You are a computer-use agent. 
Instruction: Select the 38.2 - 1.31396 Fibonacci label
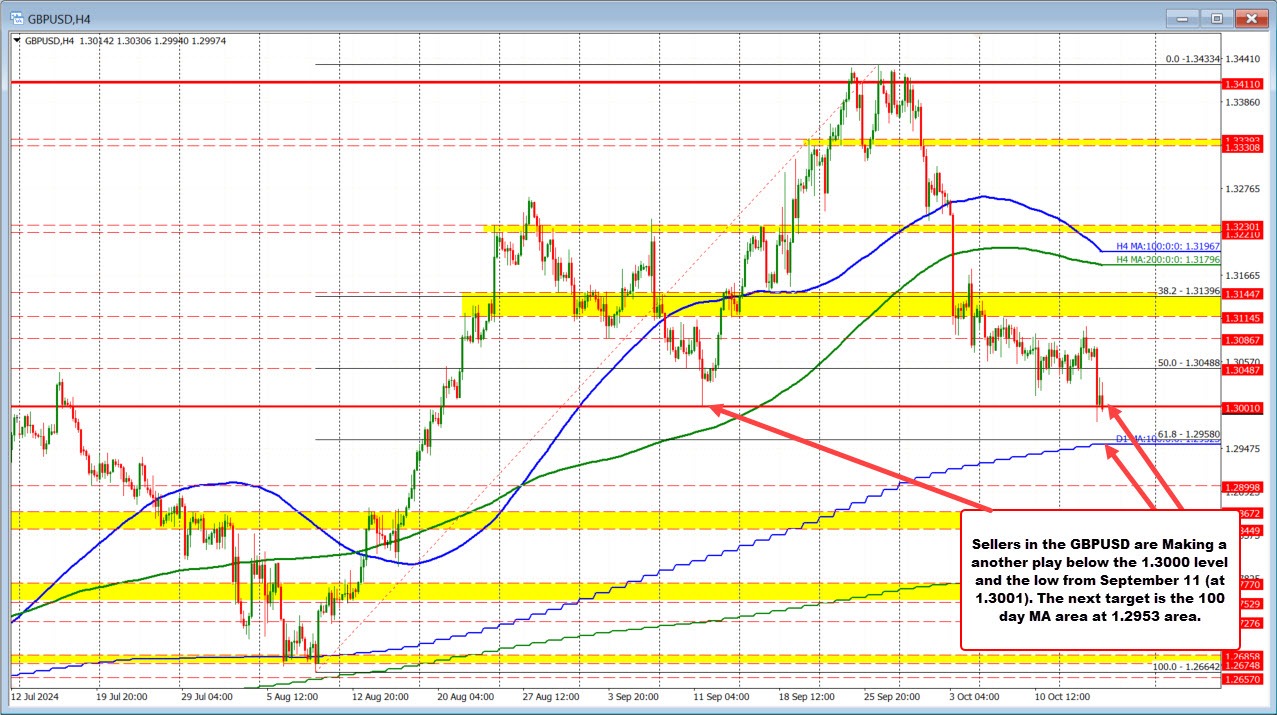coord(1190,289)
